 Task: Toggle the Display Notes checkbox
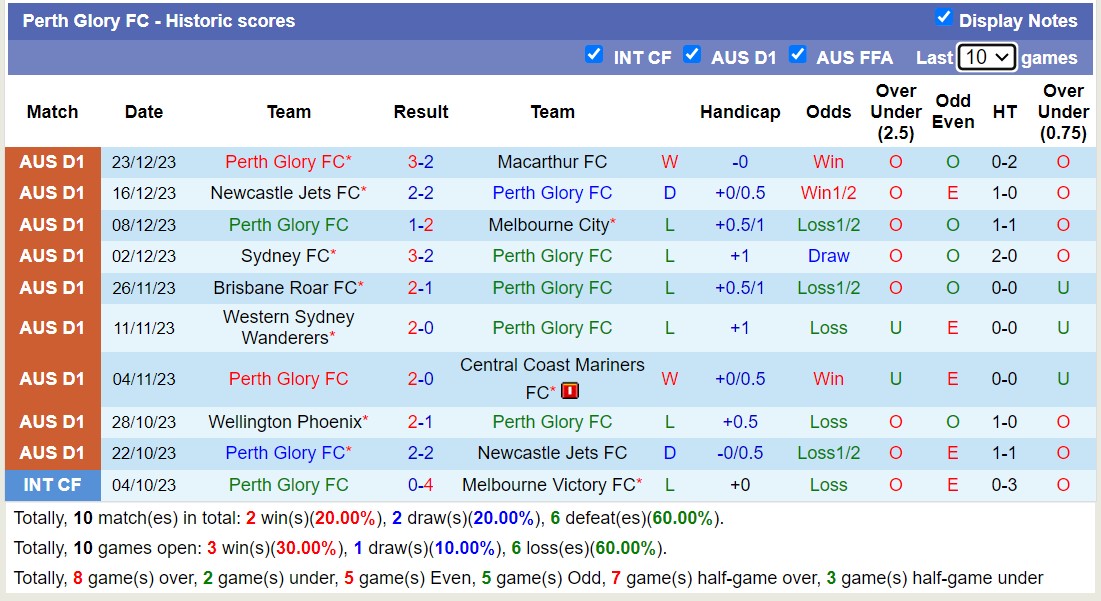coord(941,19)
